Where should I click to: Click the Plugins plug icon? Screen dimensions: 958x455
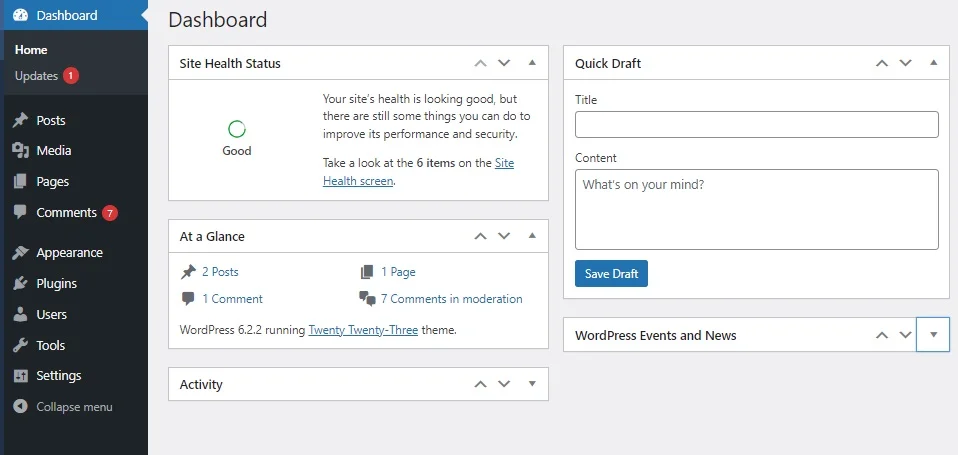click(20, 283)
